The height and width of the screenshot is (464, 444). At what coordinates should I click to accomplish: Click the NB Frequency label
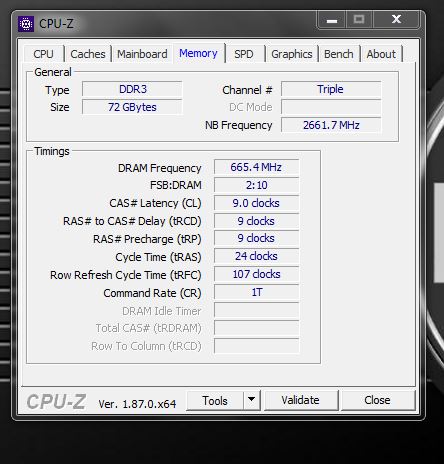click(239, 125)
